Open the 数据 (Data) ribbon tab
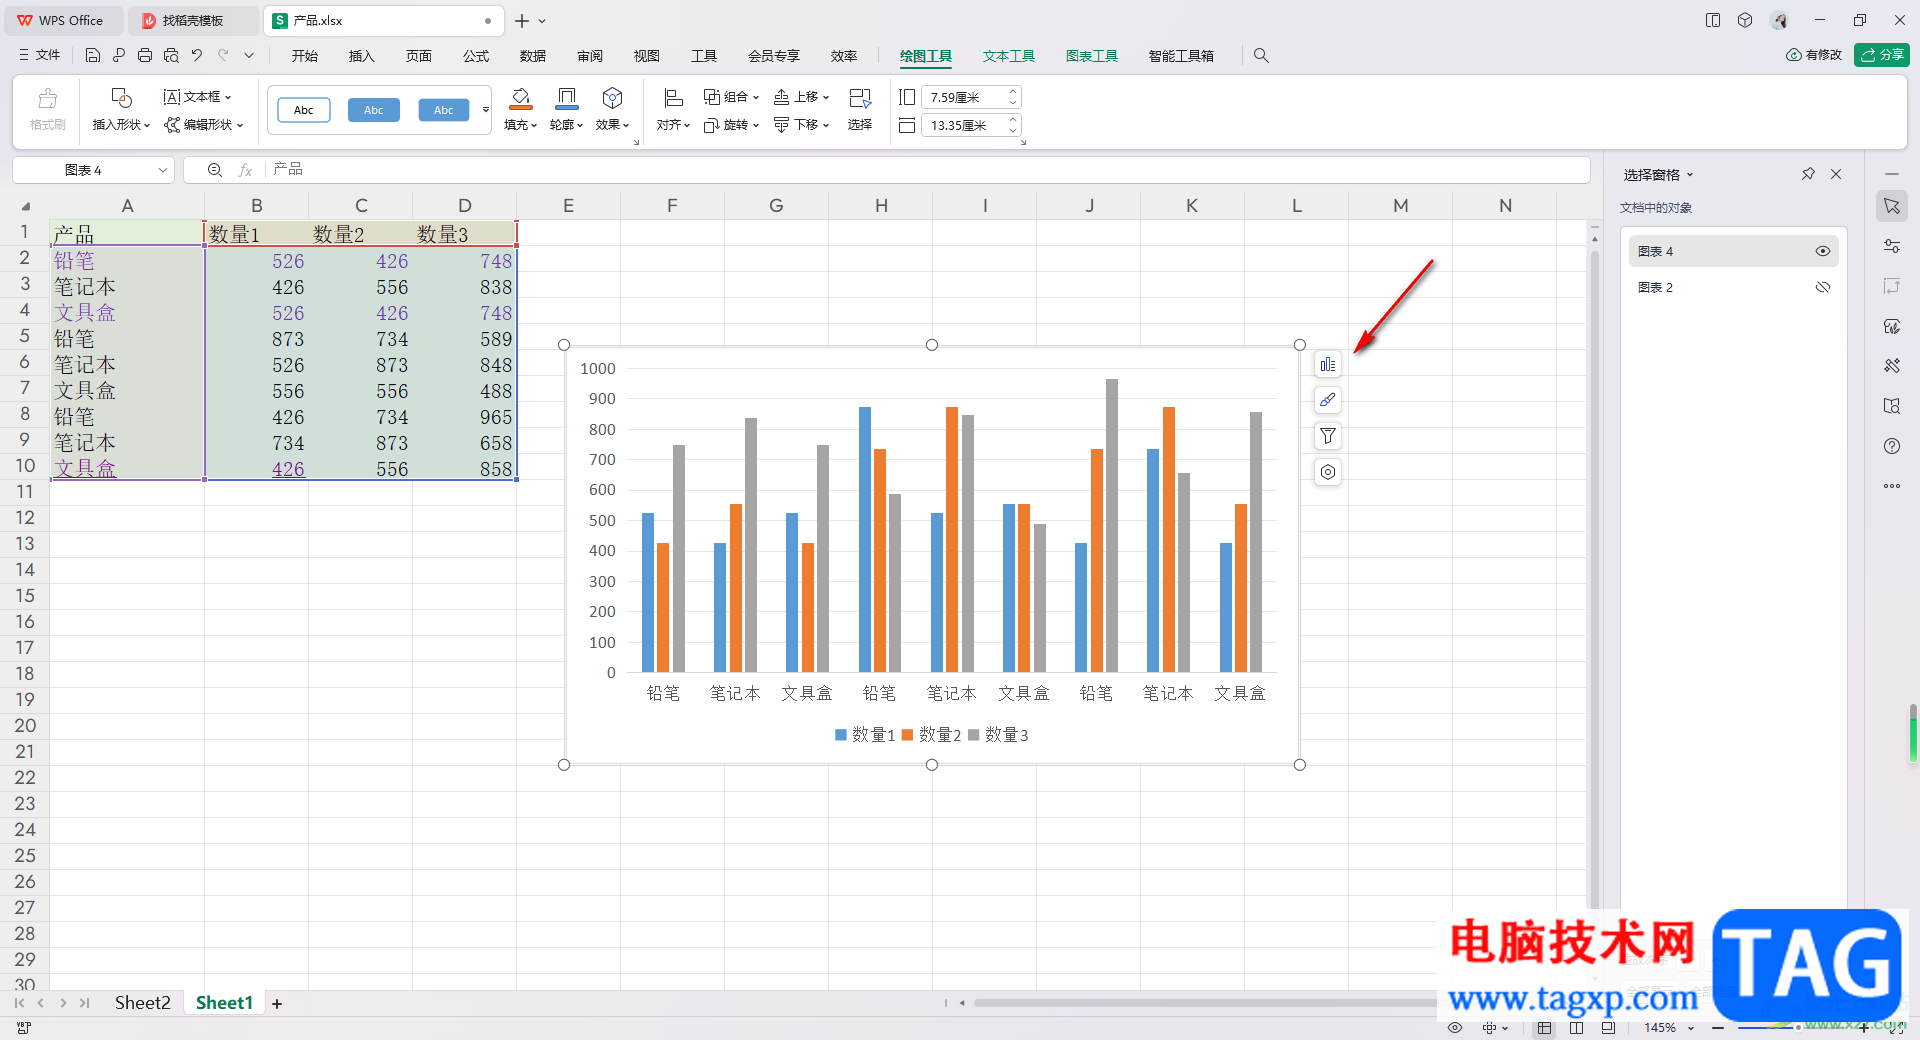 pos(533,56)
